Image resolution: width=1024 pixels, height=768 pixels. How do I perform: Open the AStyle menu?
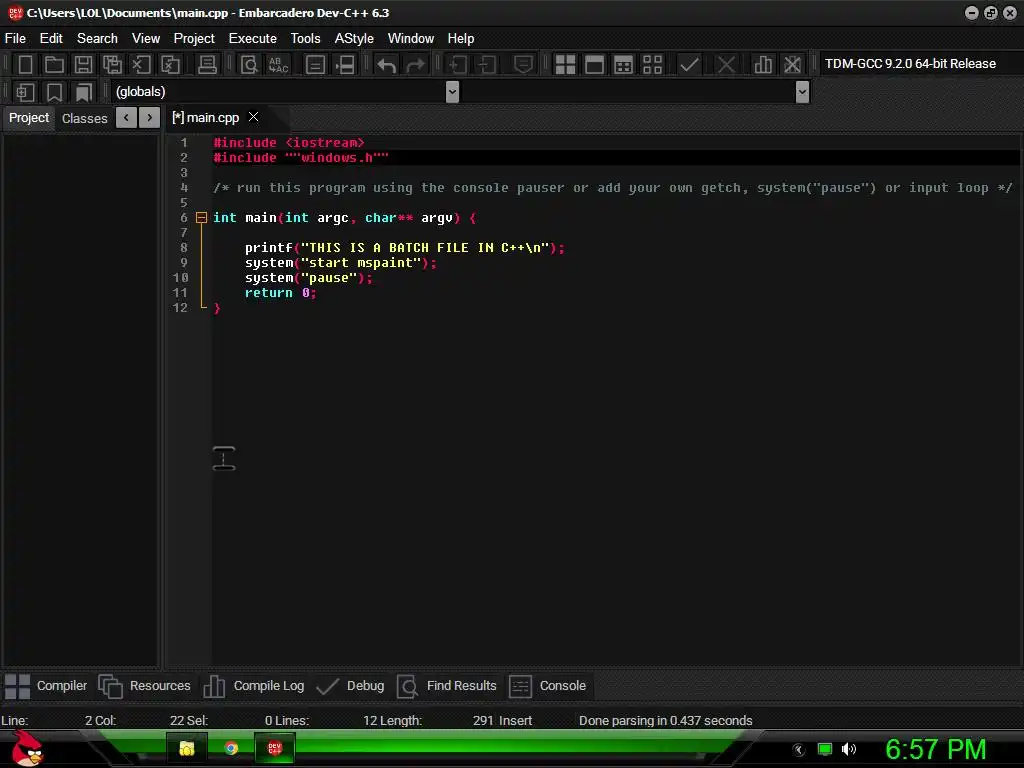click(x=354, y=39)
